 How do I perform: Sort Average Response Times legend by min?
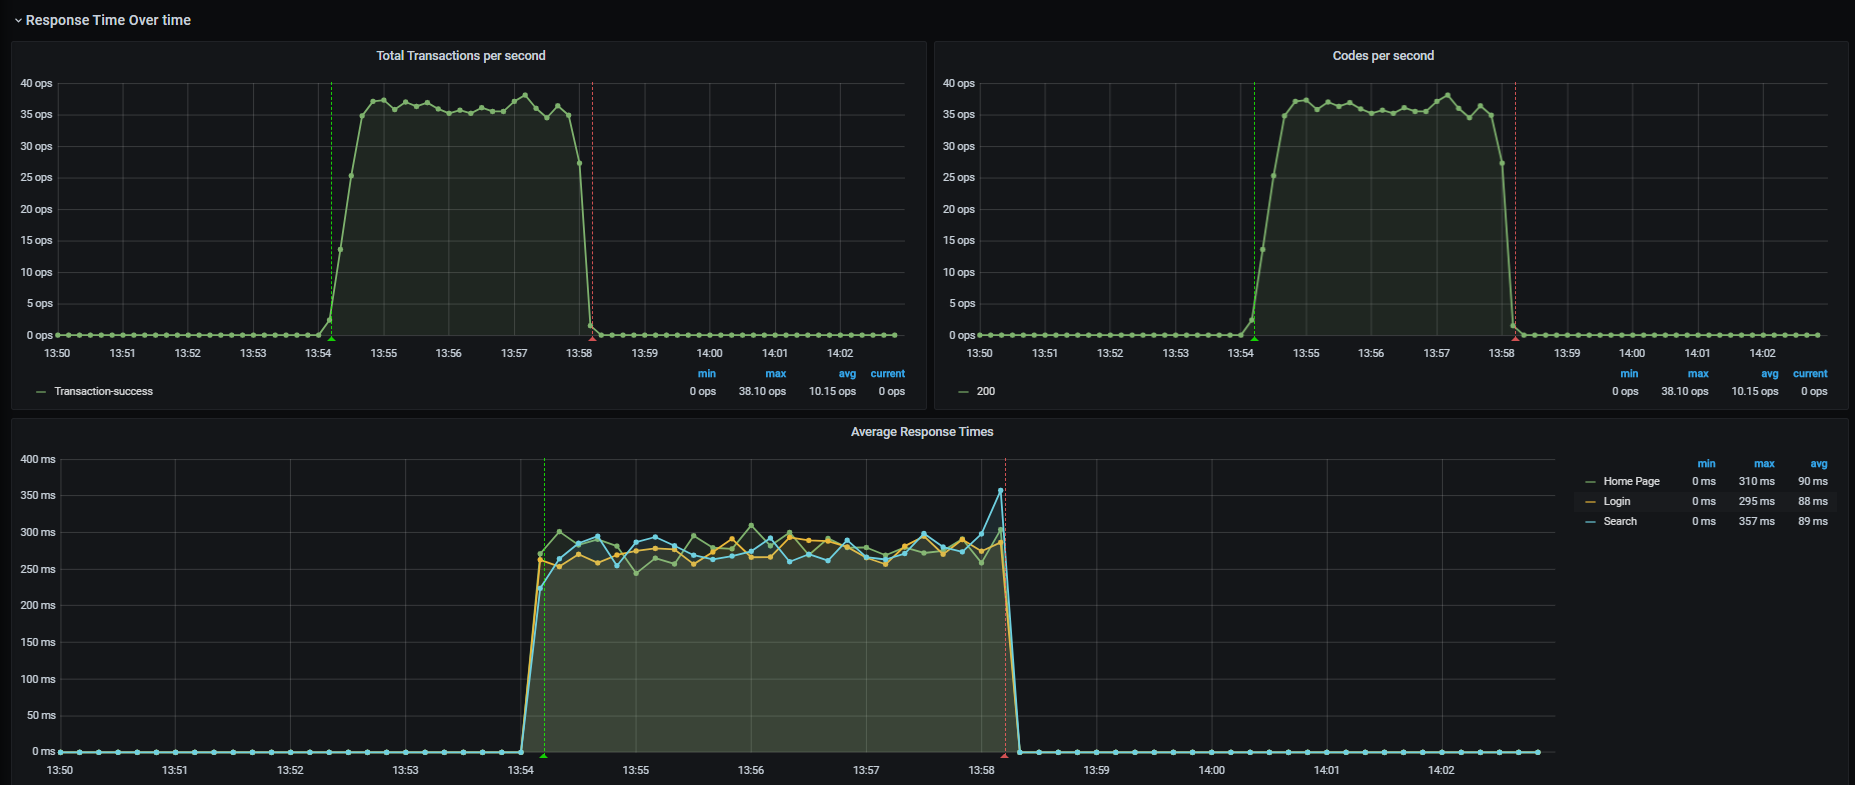click(1706, 464)
